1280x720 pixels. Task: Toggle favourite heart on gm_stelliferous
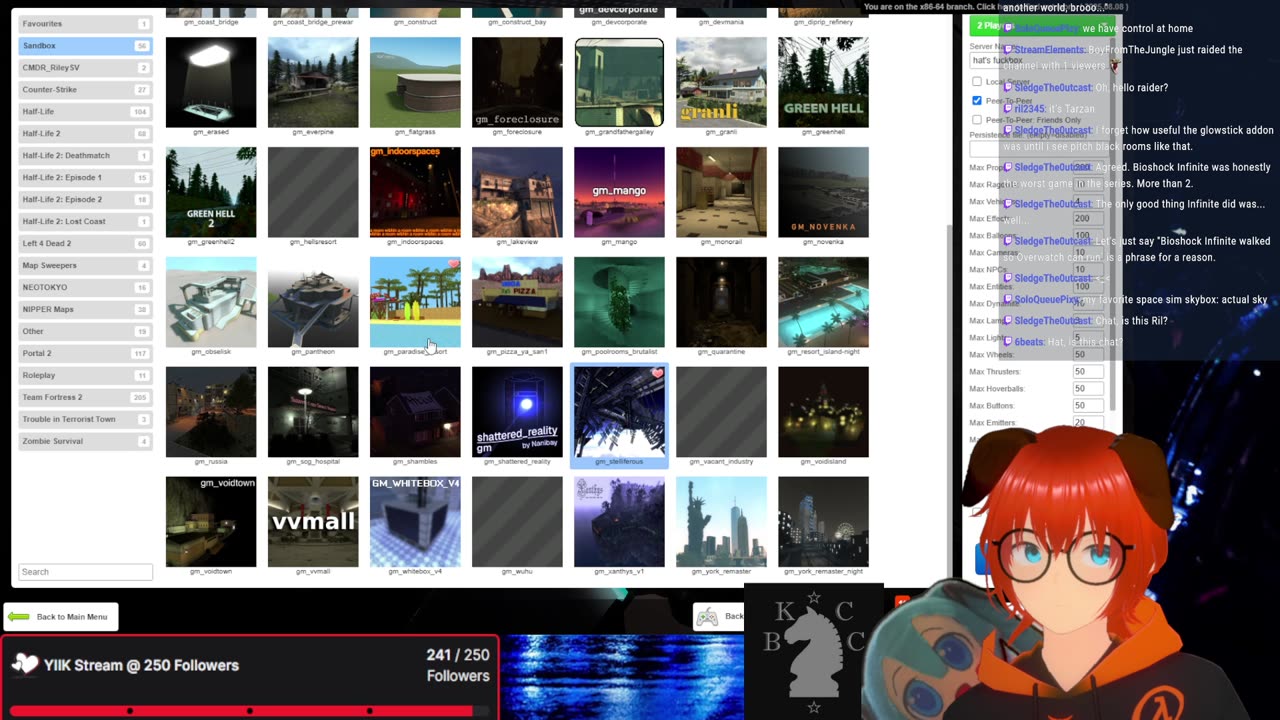coord(657,374)
